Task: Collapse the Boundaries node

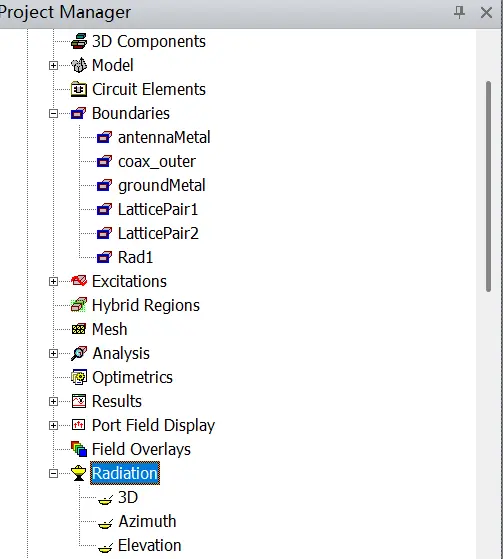Action: [x=53, y=114]
